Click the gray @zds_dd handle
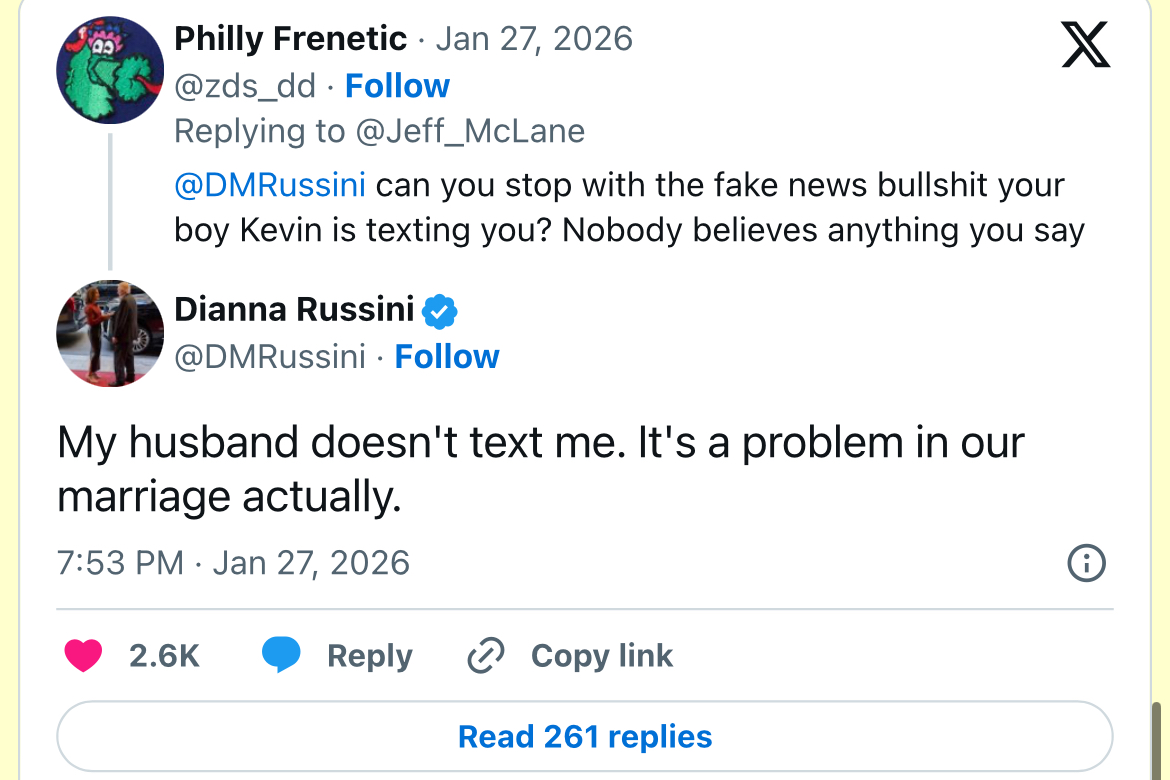This screenshot has width=1170, height=780. pyautogui.click(x=244, y=86)
